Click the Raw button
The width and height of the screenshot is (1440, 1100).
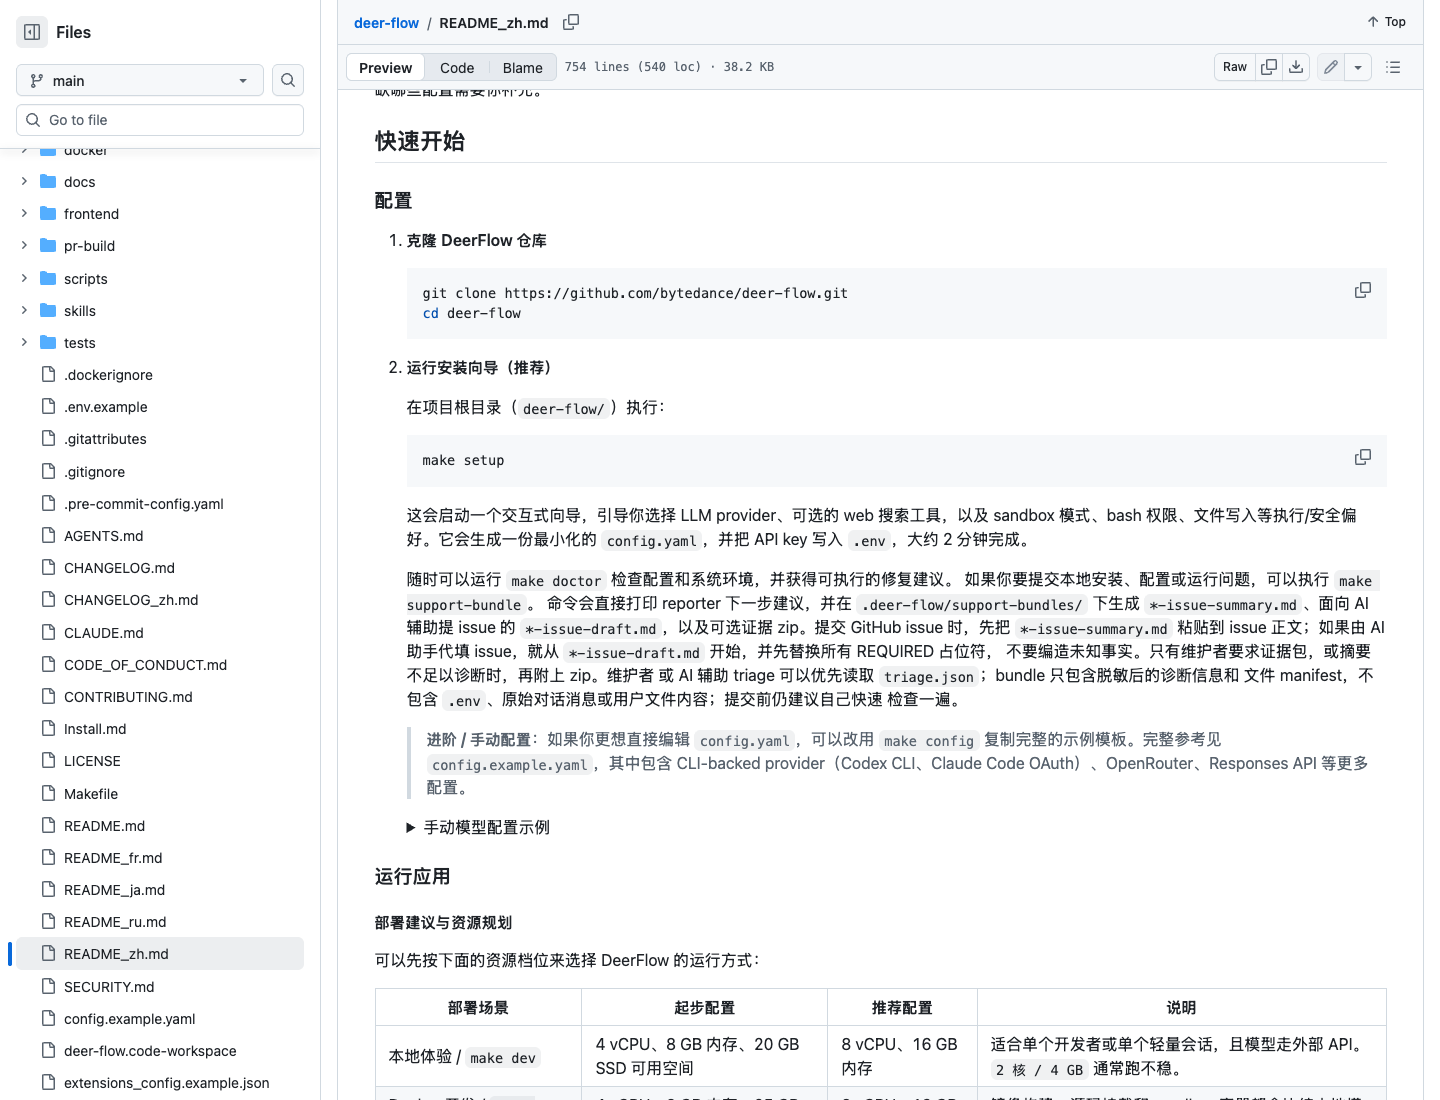[x=1235, y=67]
